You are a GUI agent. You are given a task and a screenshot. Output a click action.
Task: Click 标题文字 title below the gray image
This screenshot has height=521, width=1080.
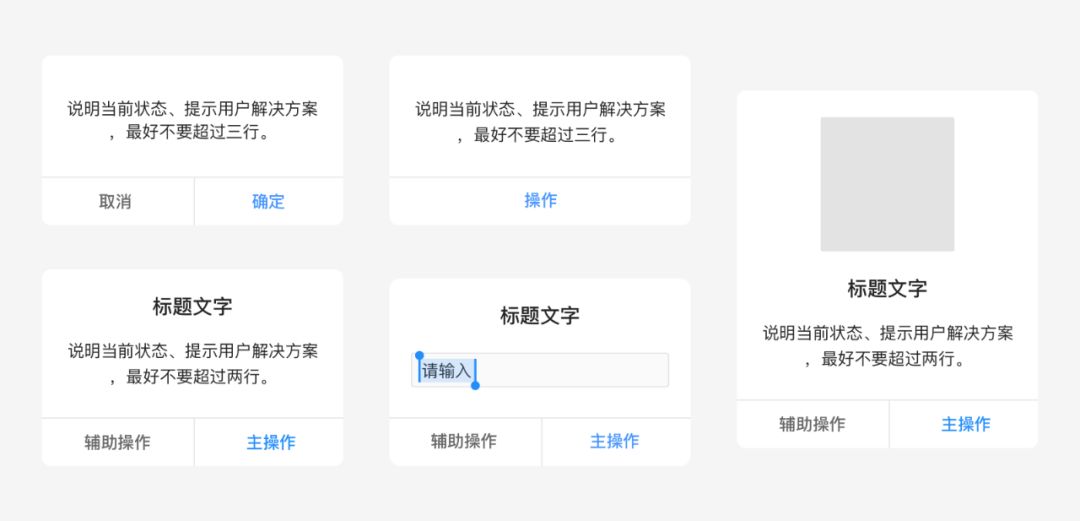pos(887,289)
